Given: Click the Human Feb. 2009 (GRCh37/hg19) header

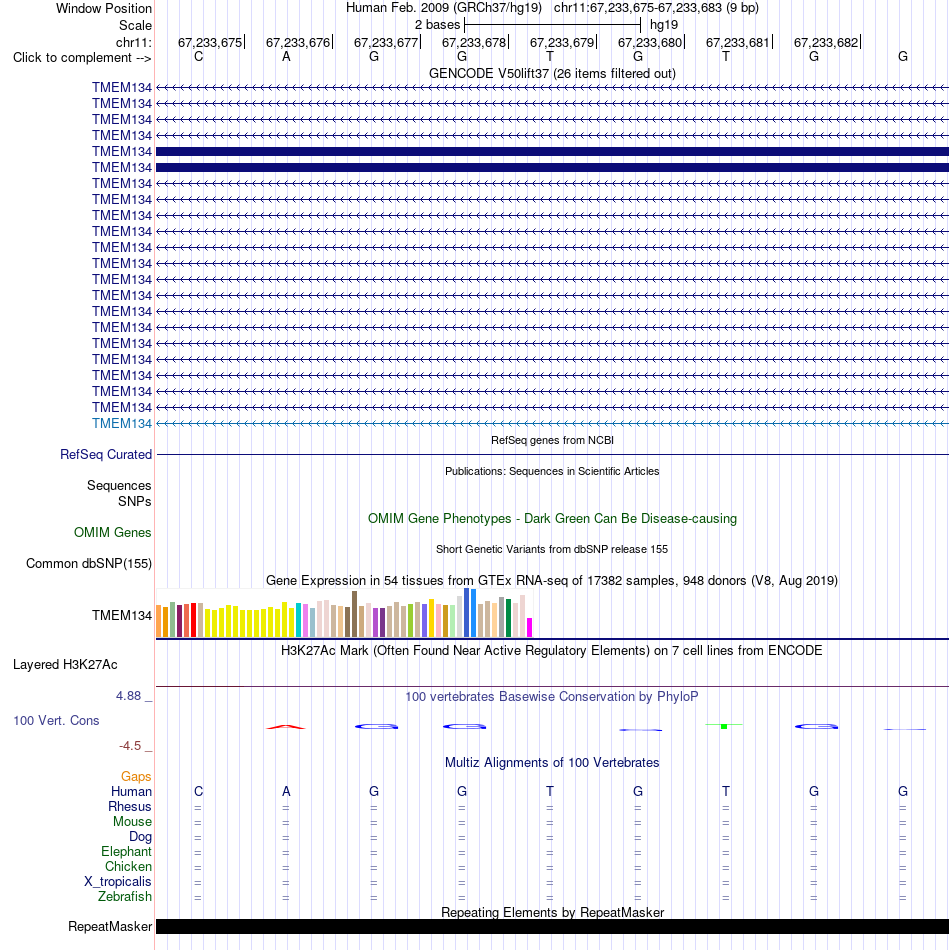Looking at the screenshot, I should coord(443,8).
